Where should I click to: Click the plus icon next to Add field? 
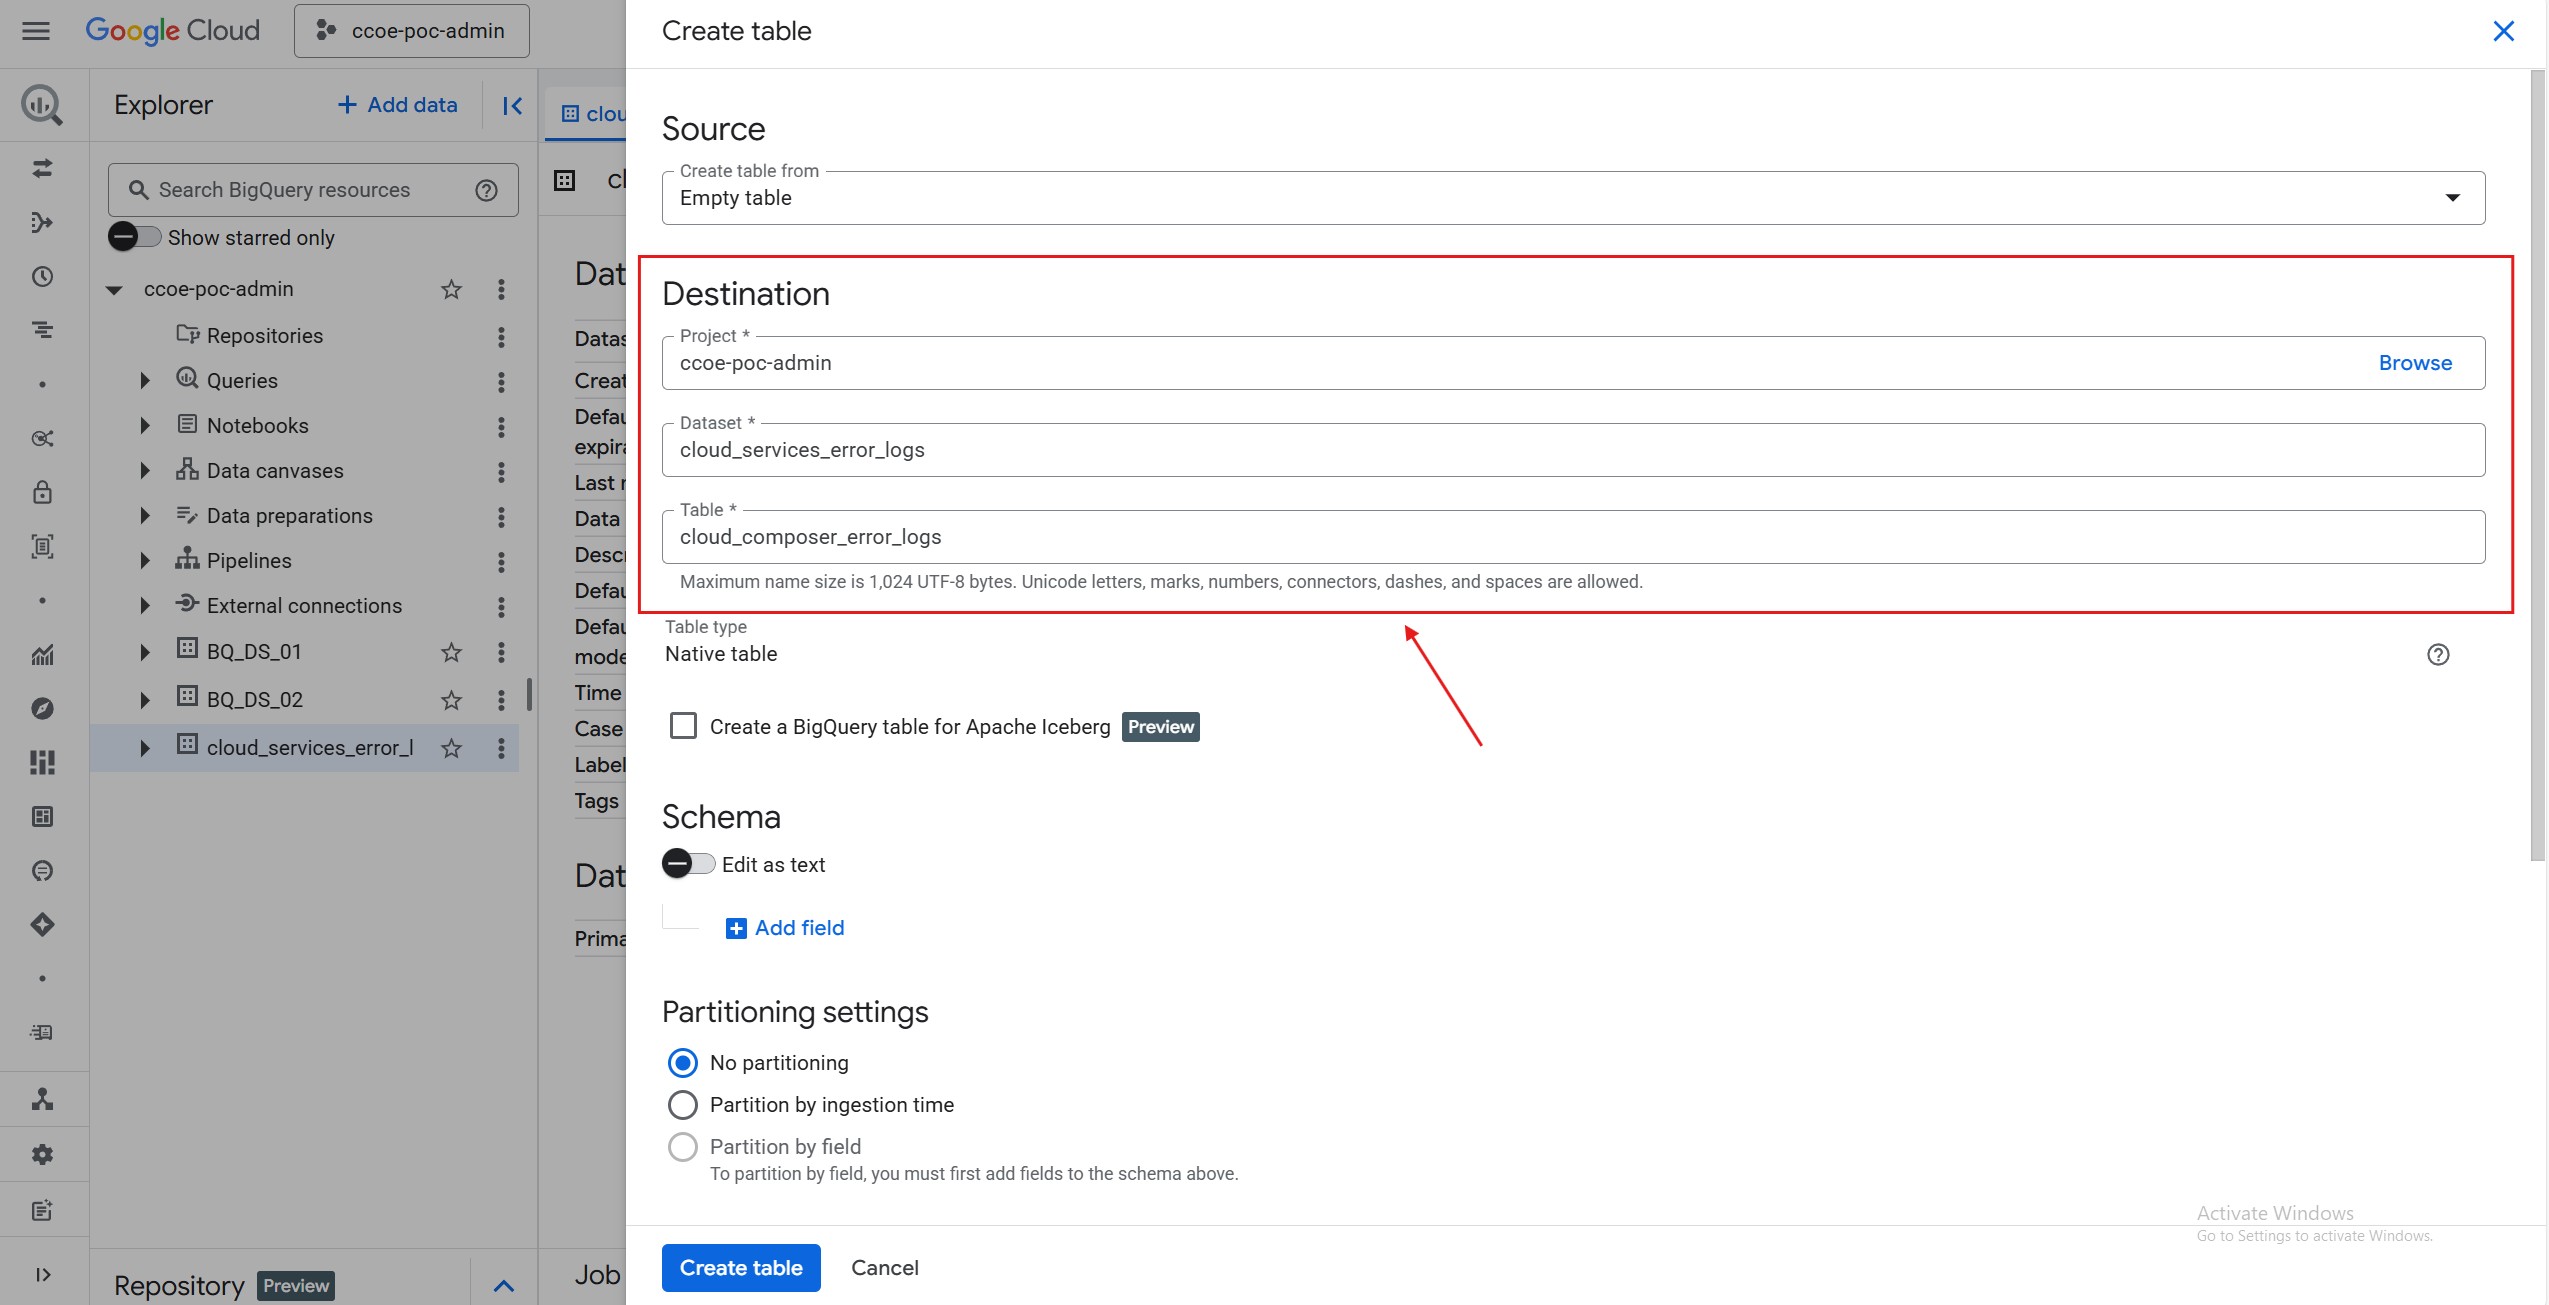click(x=736, y=928)
